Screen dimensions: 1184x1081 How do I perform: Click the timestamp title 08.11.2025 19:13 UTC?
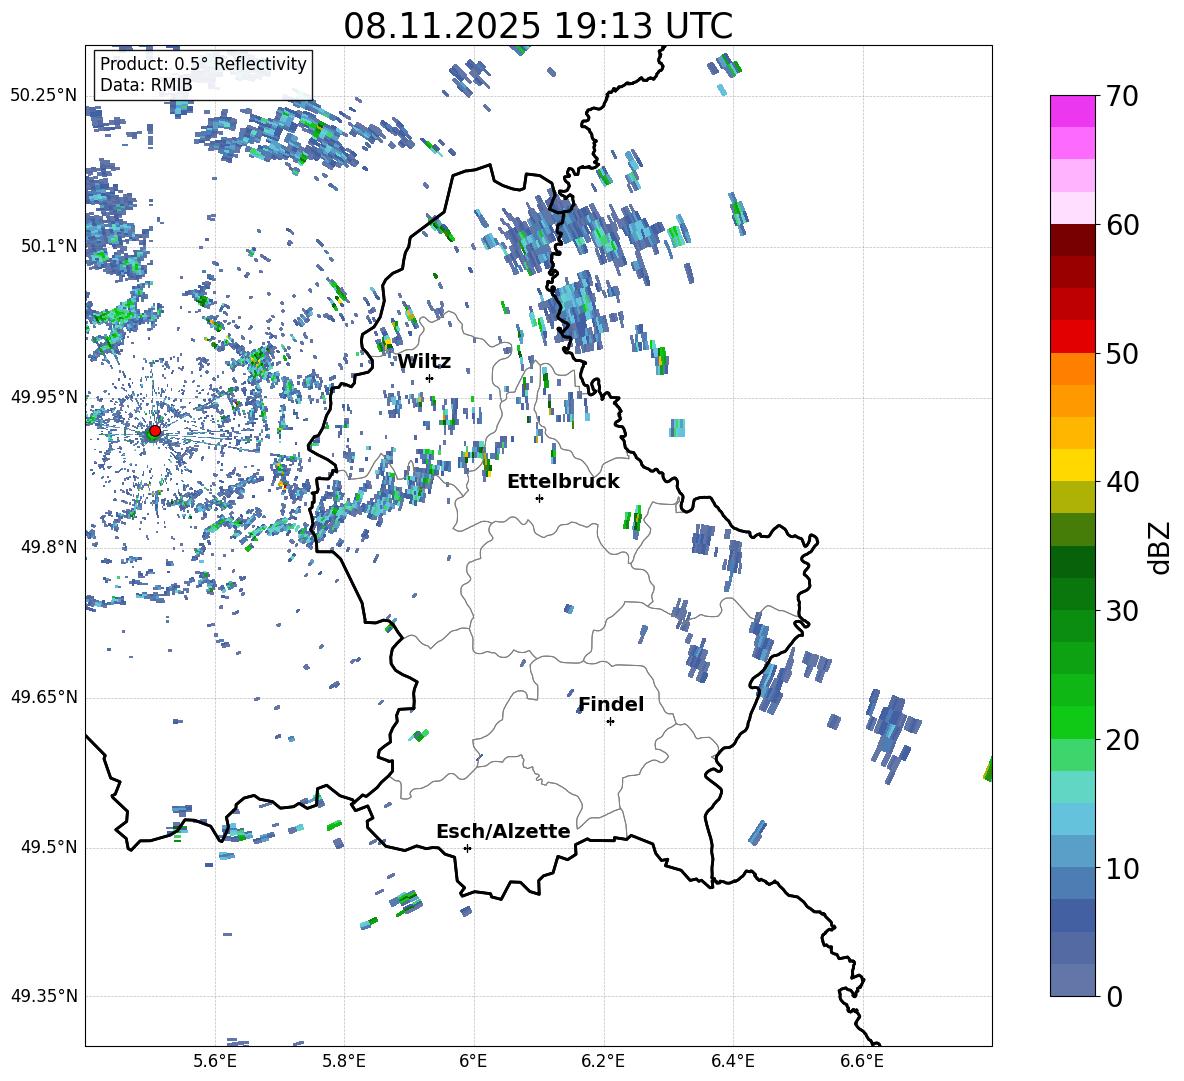(538, 25)
